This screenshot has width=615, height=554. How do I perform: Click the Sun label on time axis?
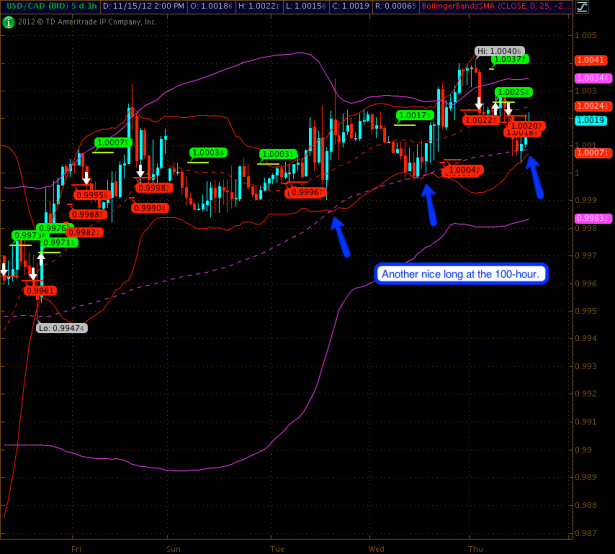173,549
